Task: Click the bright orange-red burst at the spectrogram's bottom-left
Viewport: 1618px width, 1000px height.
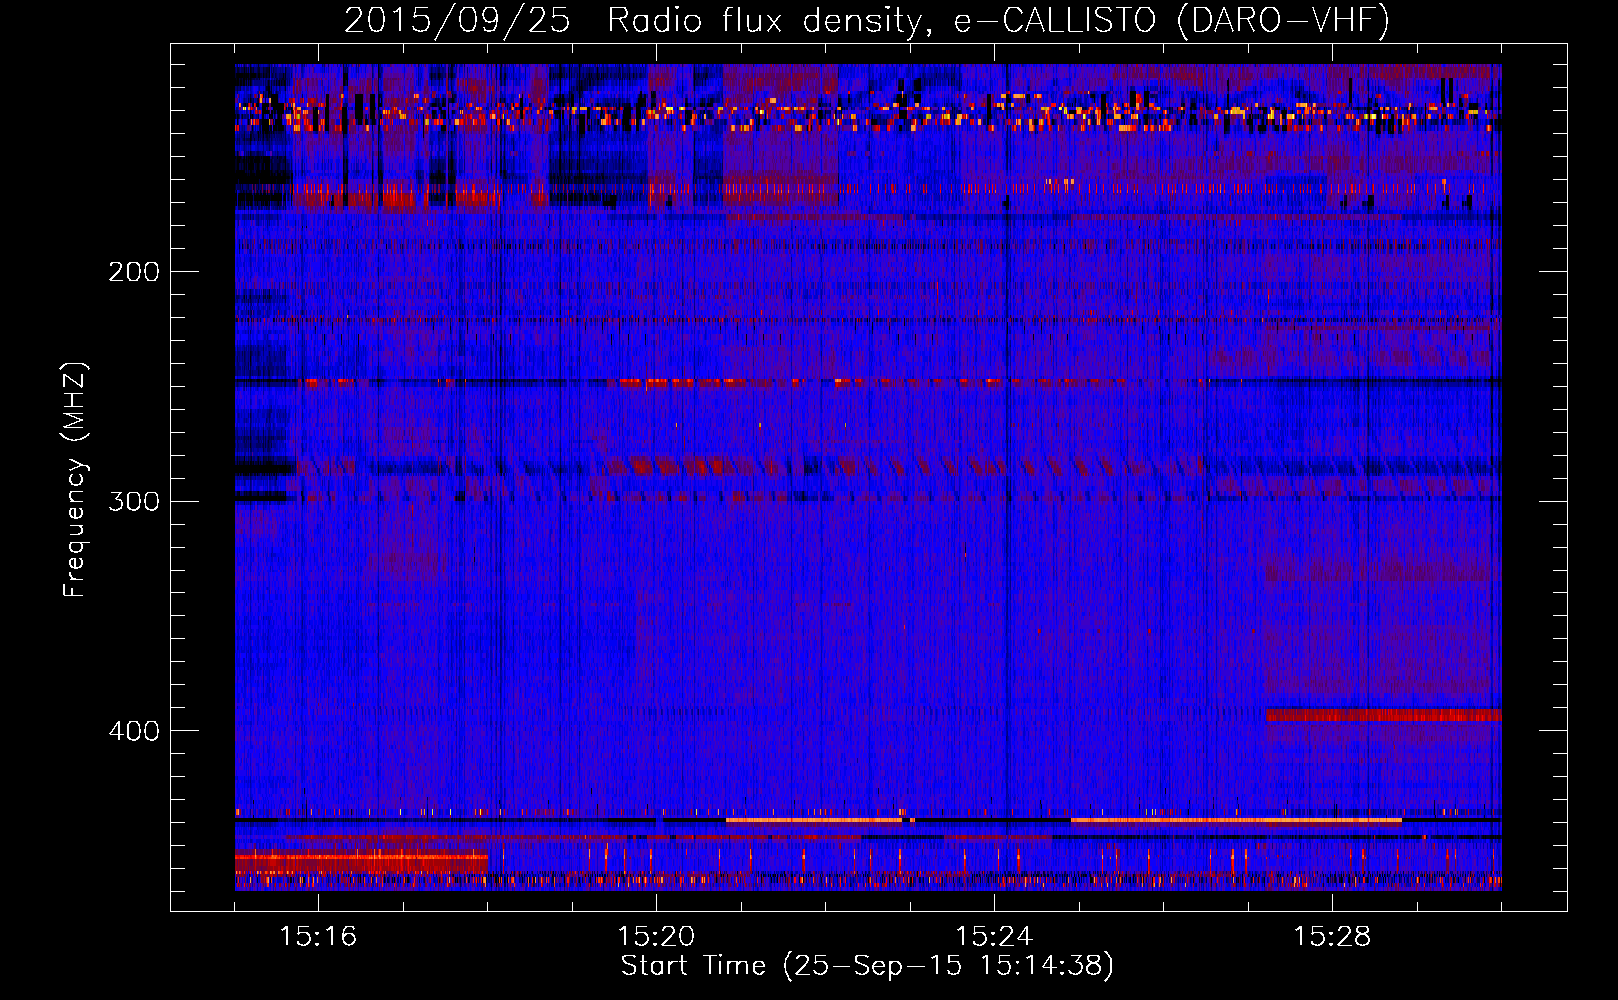Action: click(361, 861)
